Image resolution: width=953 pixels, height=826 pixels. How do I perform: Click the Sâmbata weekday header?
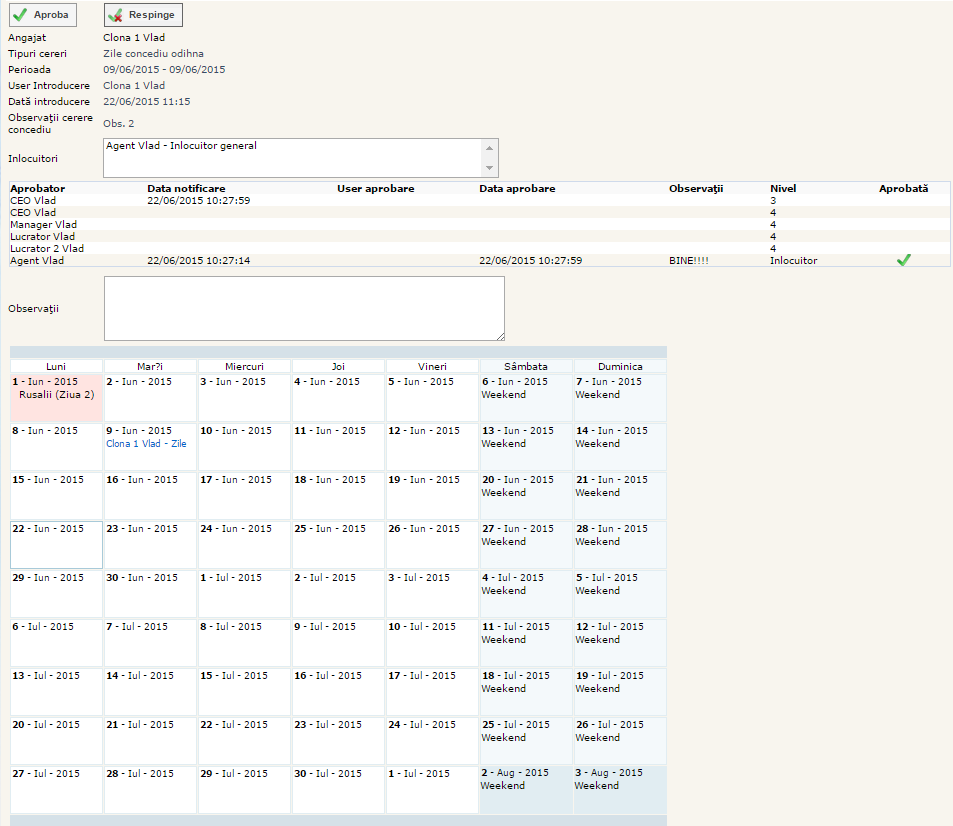pyautogui.click(x=525, y=366)
